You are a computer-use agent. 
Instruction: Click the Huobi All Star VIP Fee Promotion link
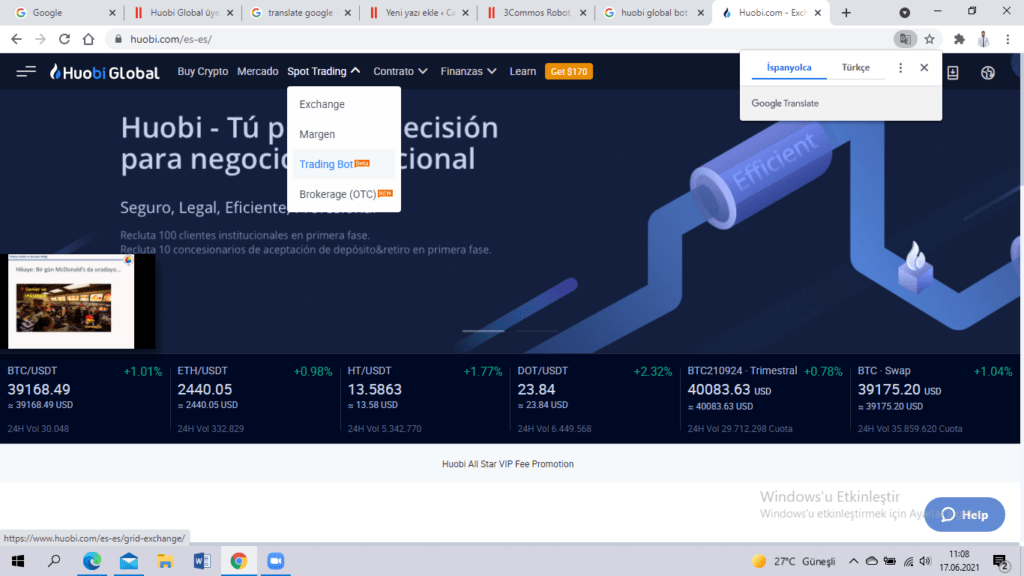(507, 464)
